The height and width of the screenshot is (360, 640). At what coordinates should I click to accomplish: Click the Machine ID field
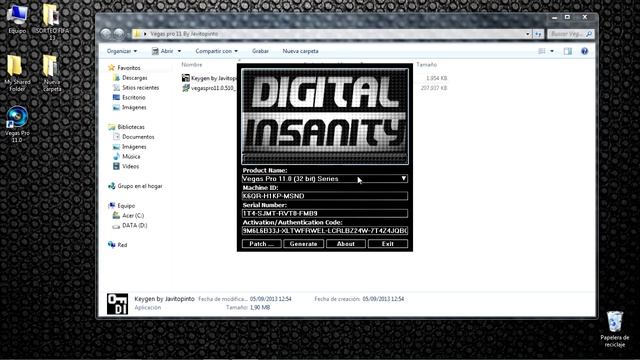click(325, 196)
